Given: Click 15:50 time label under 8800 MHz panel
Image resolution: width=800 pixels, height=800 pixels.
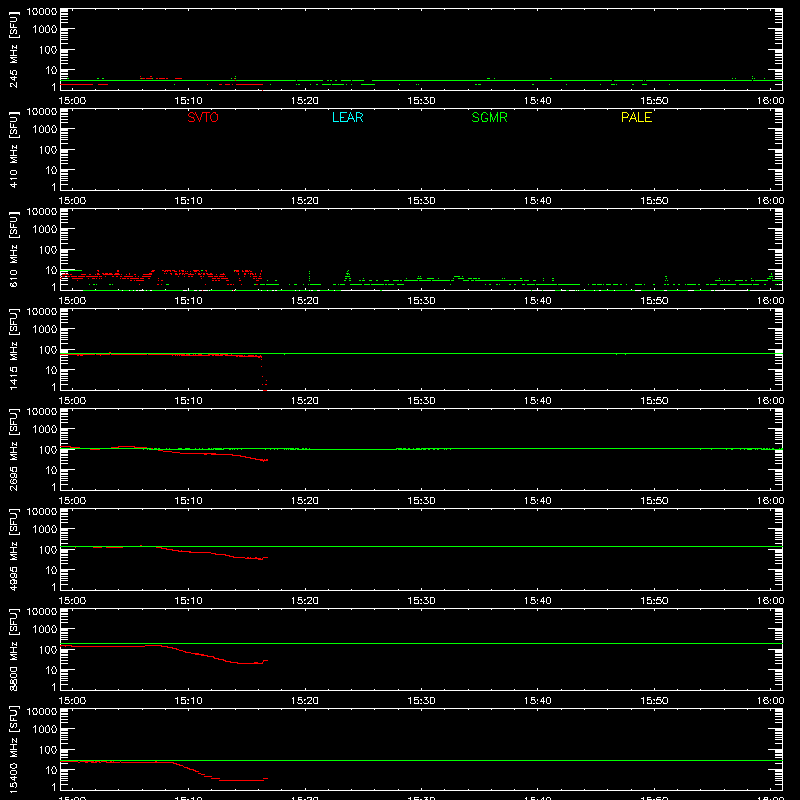Looking at the screenshot, I should pyautogui.click(x=654, y=701).
